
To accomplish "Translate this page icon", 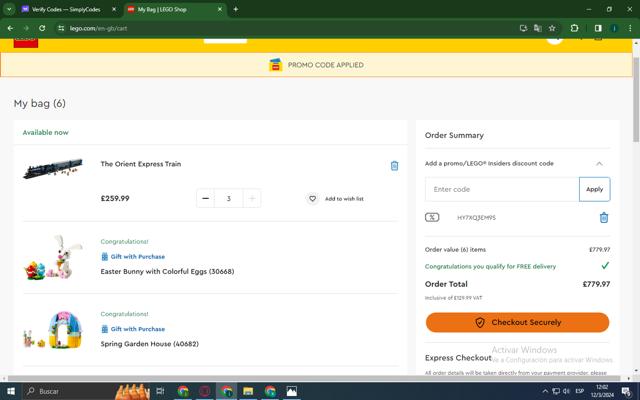I will pyautogui.click(x=538, y=28).
